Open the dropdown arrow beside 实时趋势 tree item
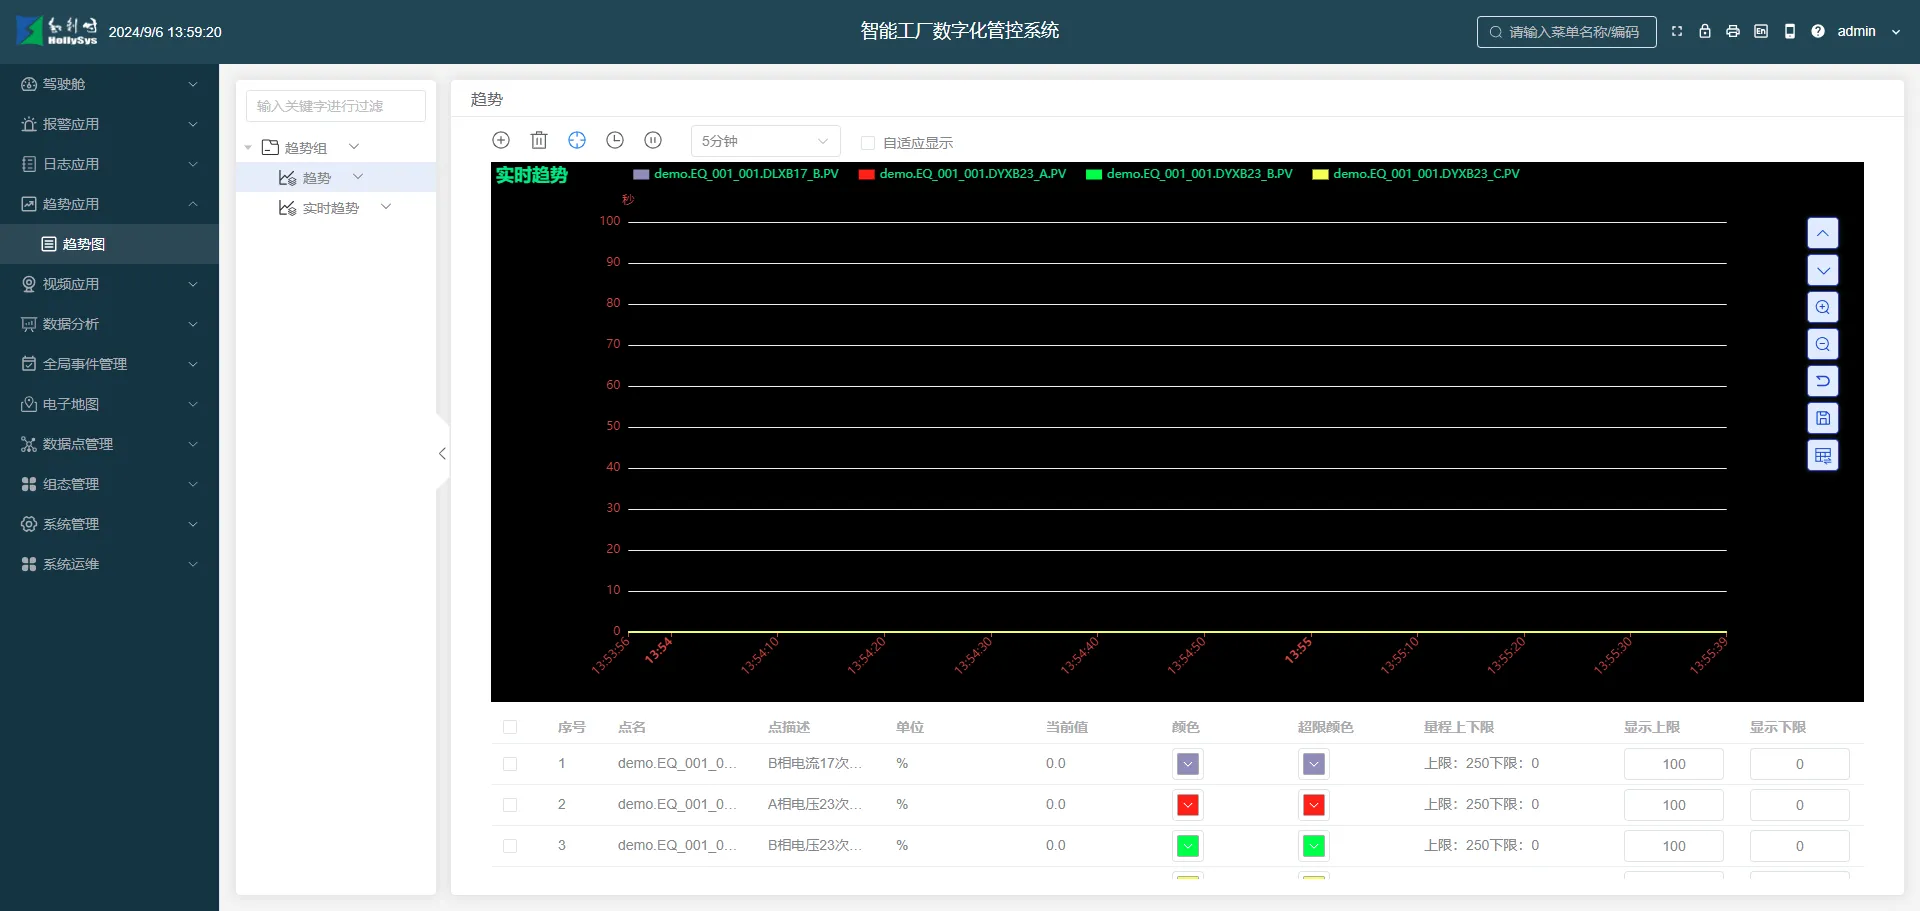The width and height of the screenshot is (1920, 911). click(x=386, y=207)
